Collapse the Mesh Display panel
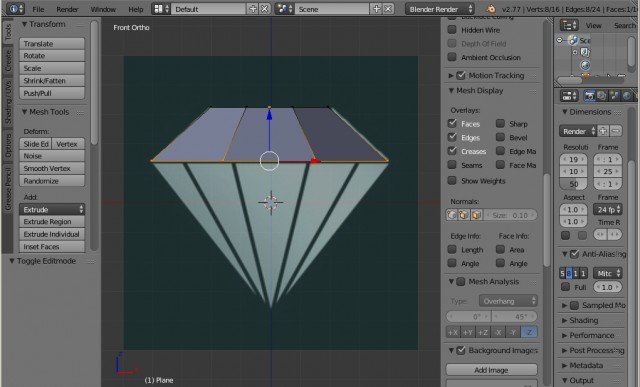 451,91
